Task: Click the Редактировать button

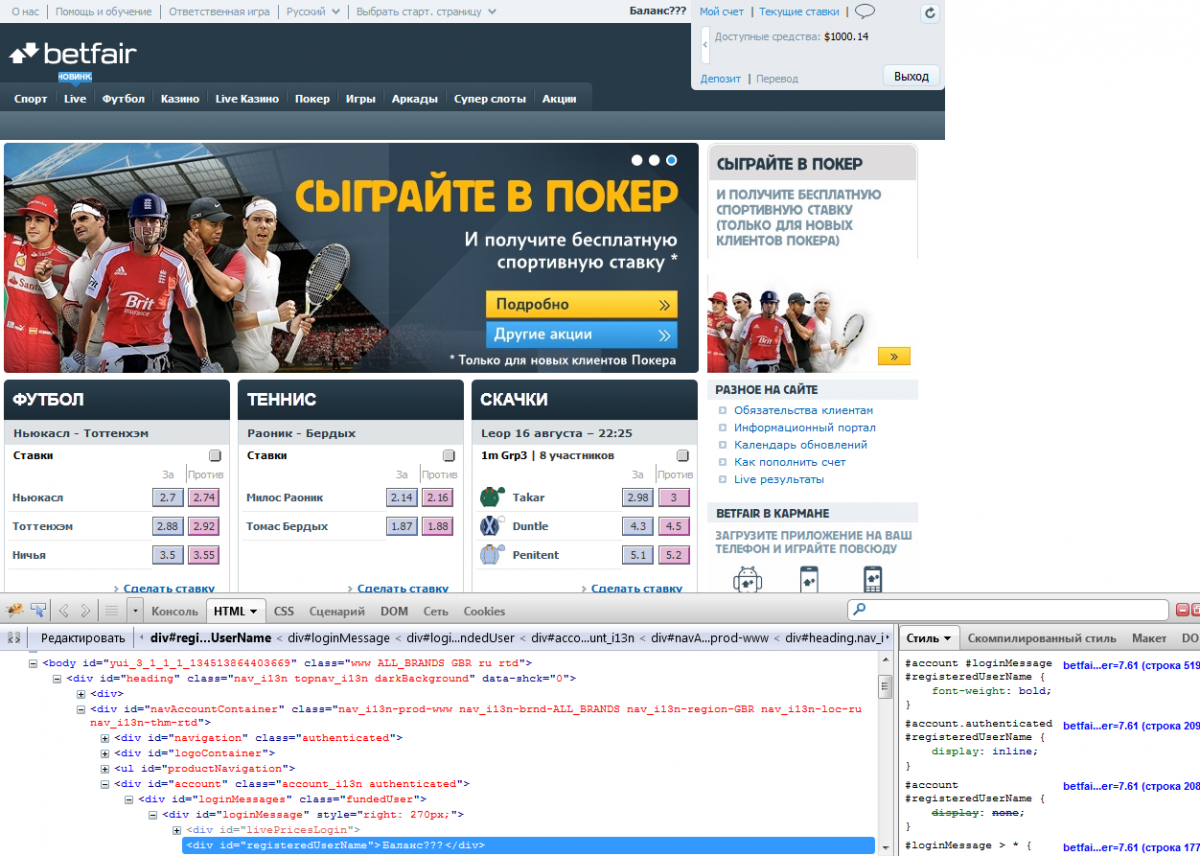Action: (83, 638)
